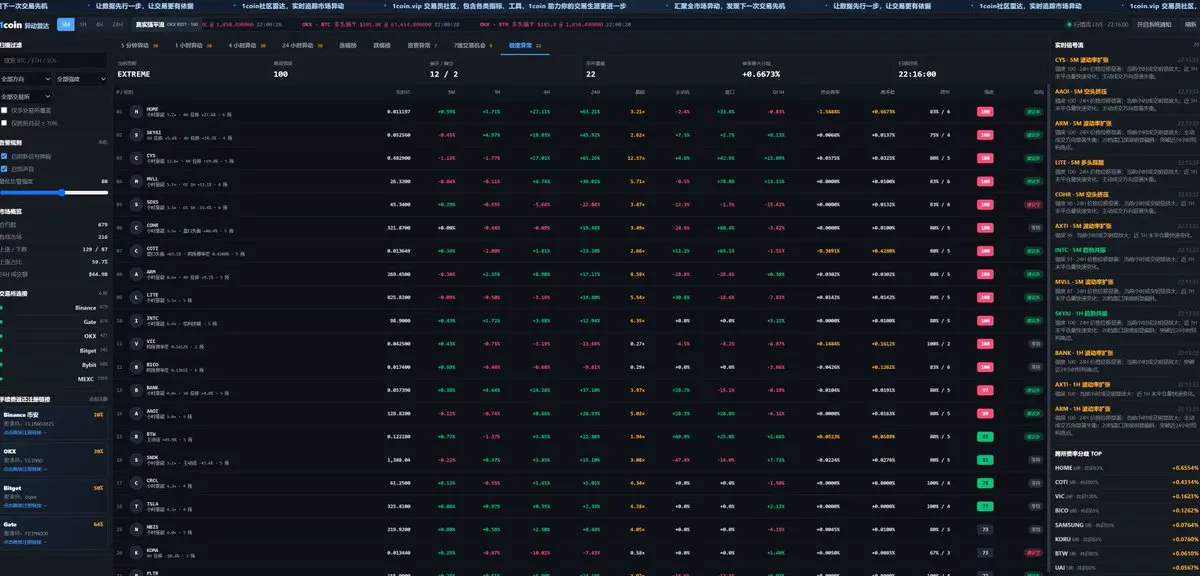This screenshot has height=576, width=1200.
Task: Uncheck the enable sound checkbox
Action: (x=4, y=168)
